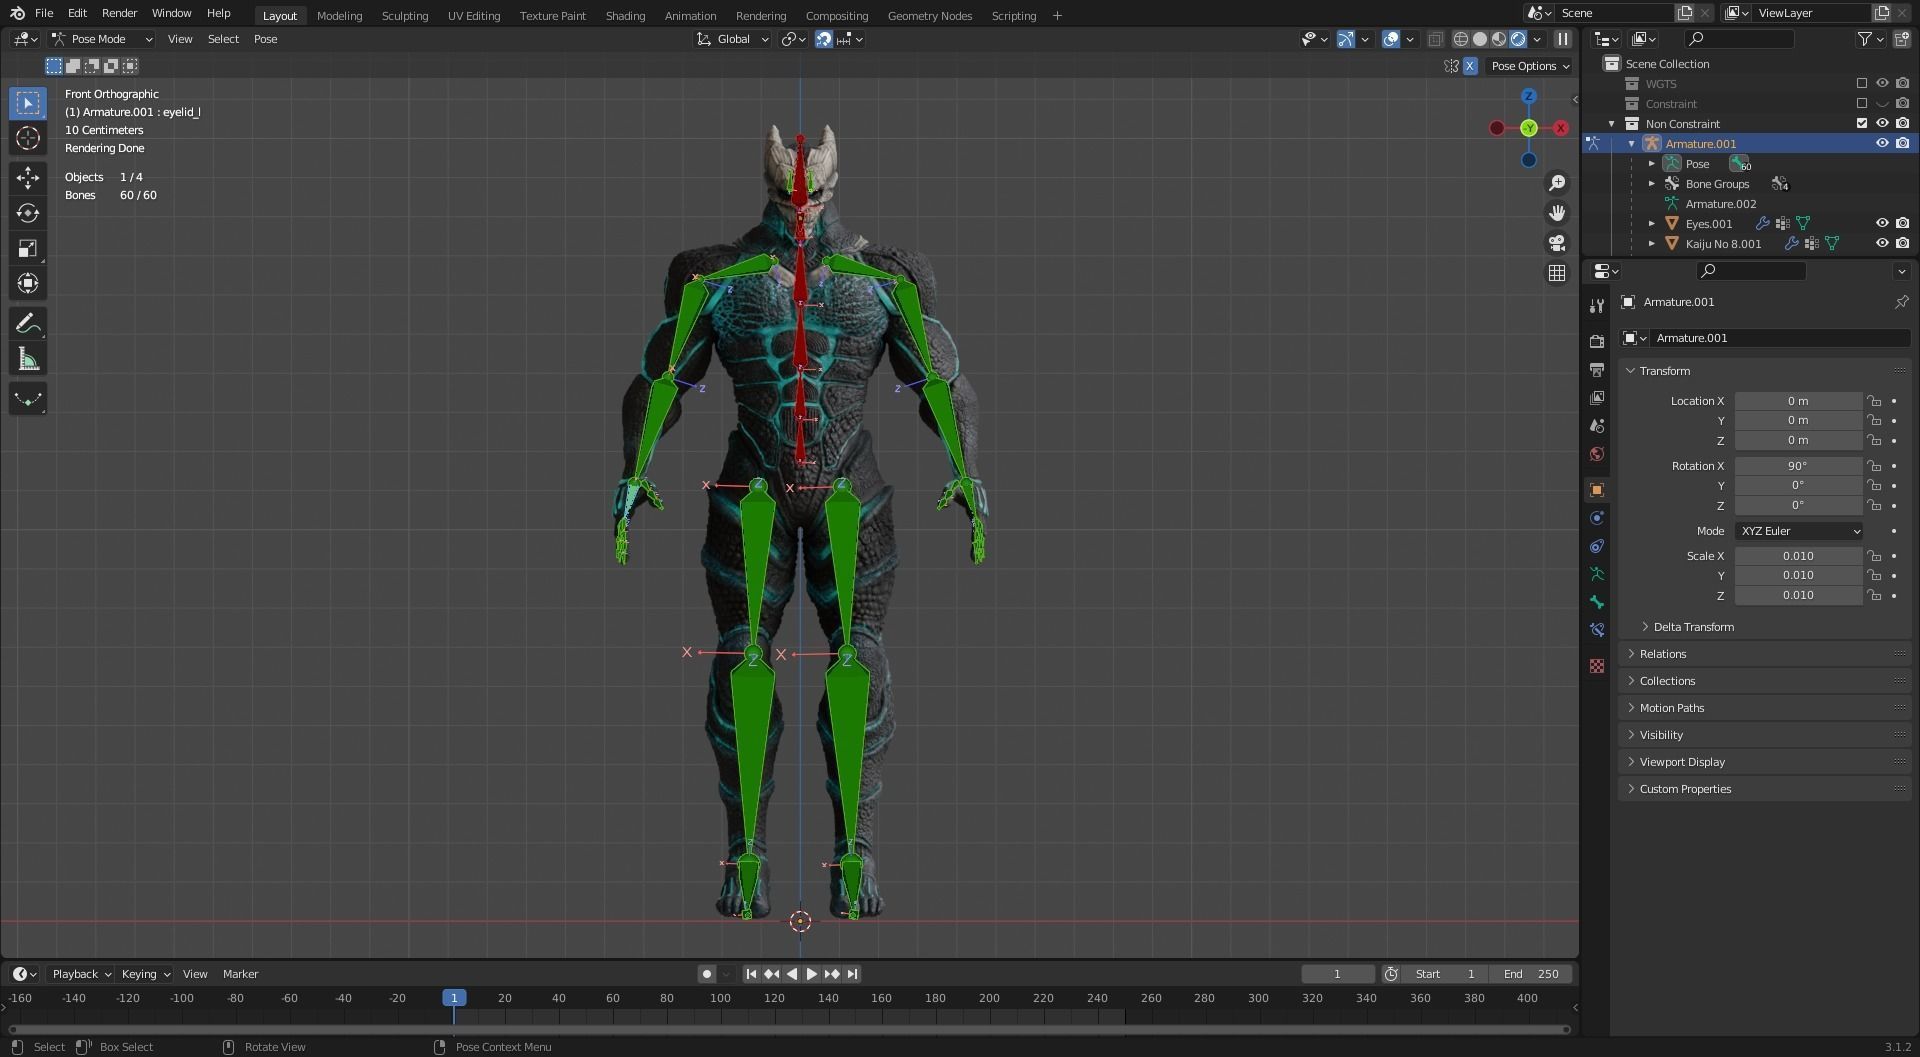Play the animation forward
This screenshot has height=1057, width=1920.
tap(811, 974)
